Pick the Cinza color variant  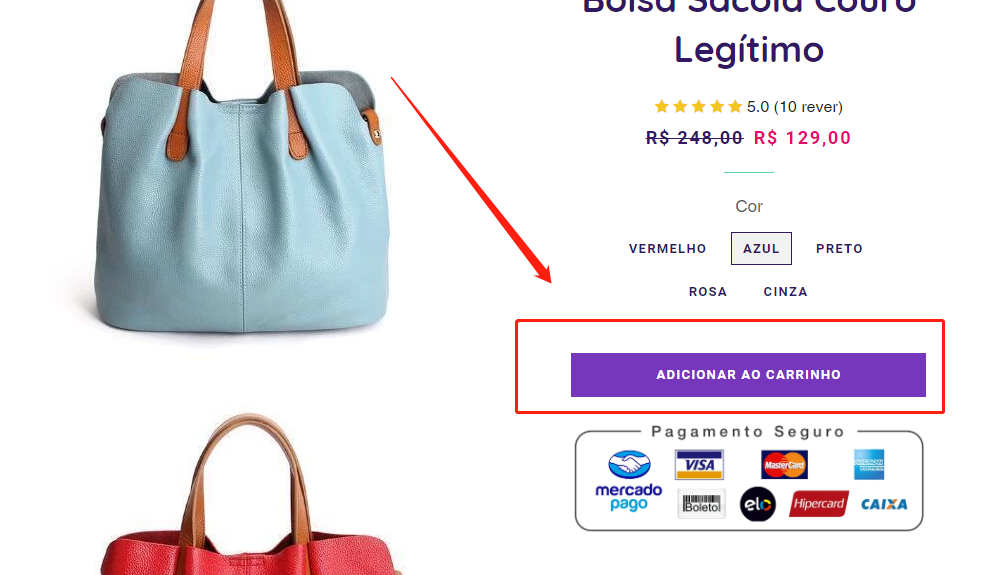pos(785,292)
